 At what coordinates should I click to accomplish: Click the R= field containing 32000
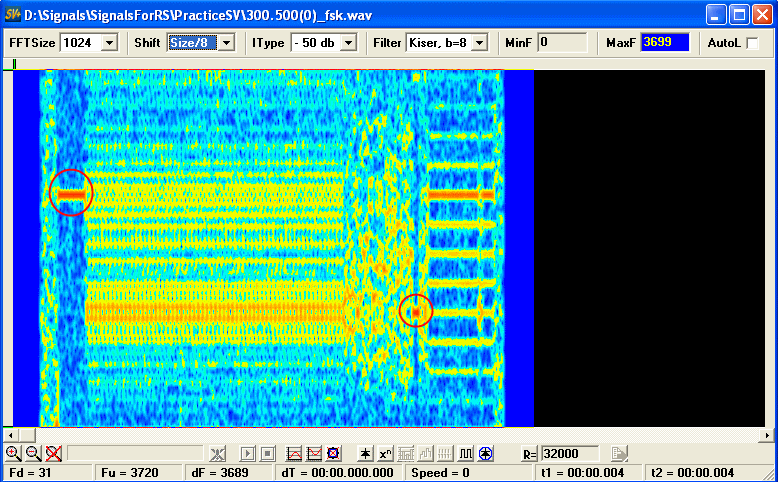pos(569,453)
